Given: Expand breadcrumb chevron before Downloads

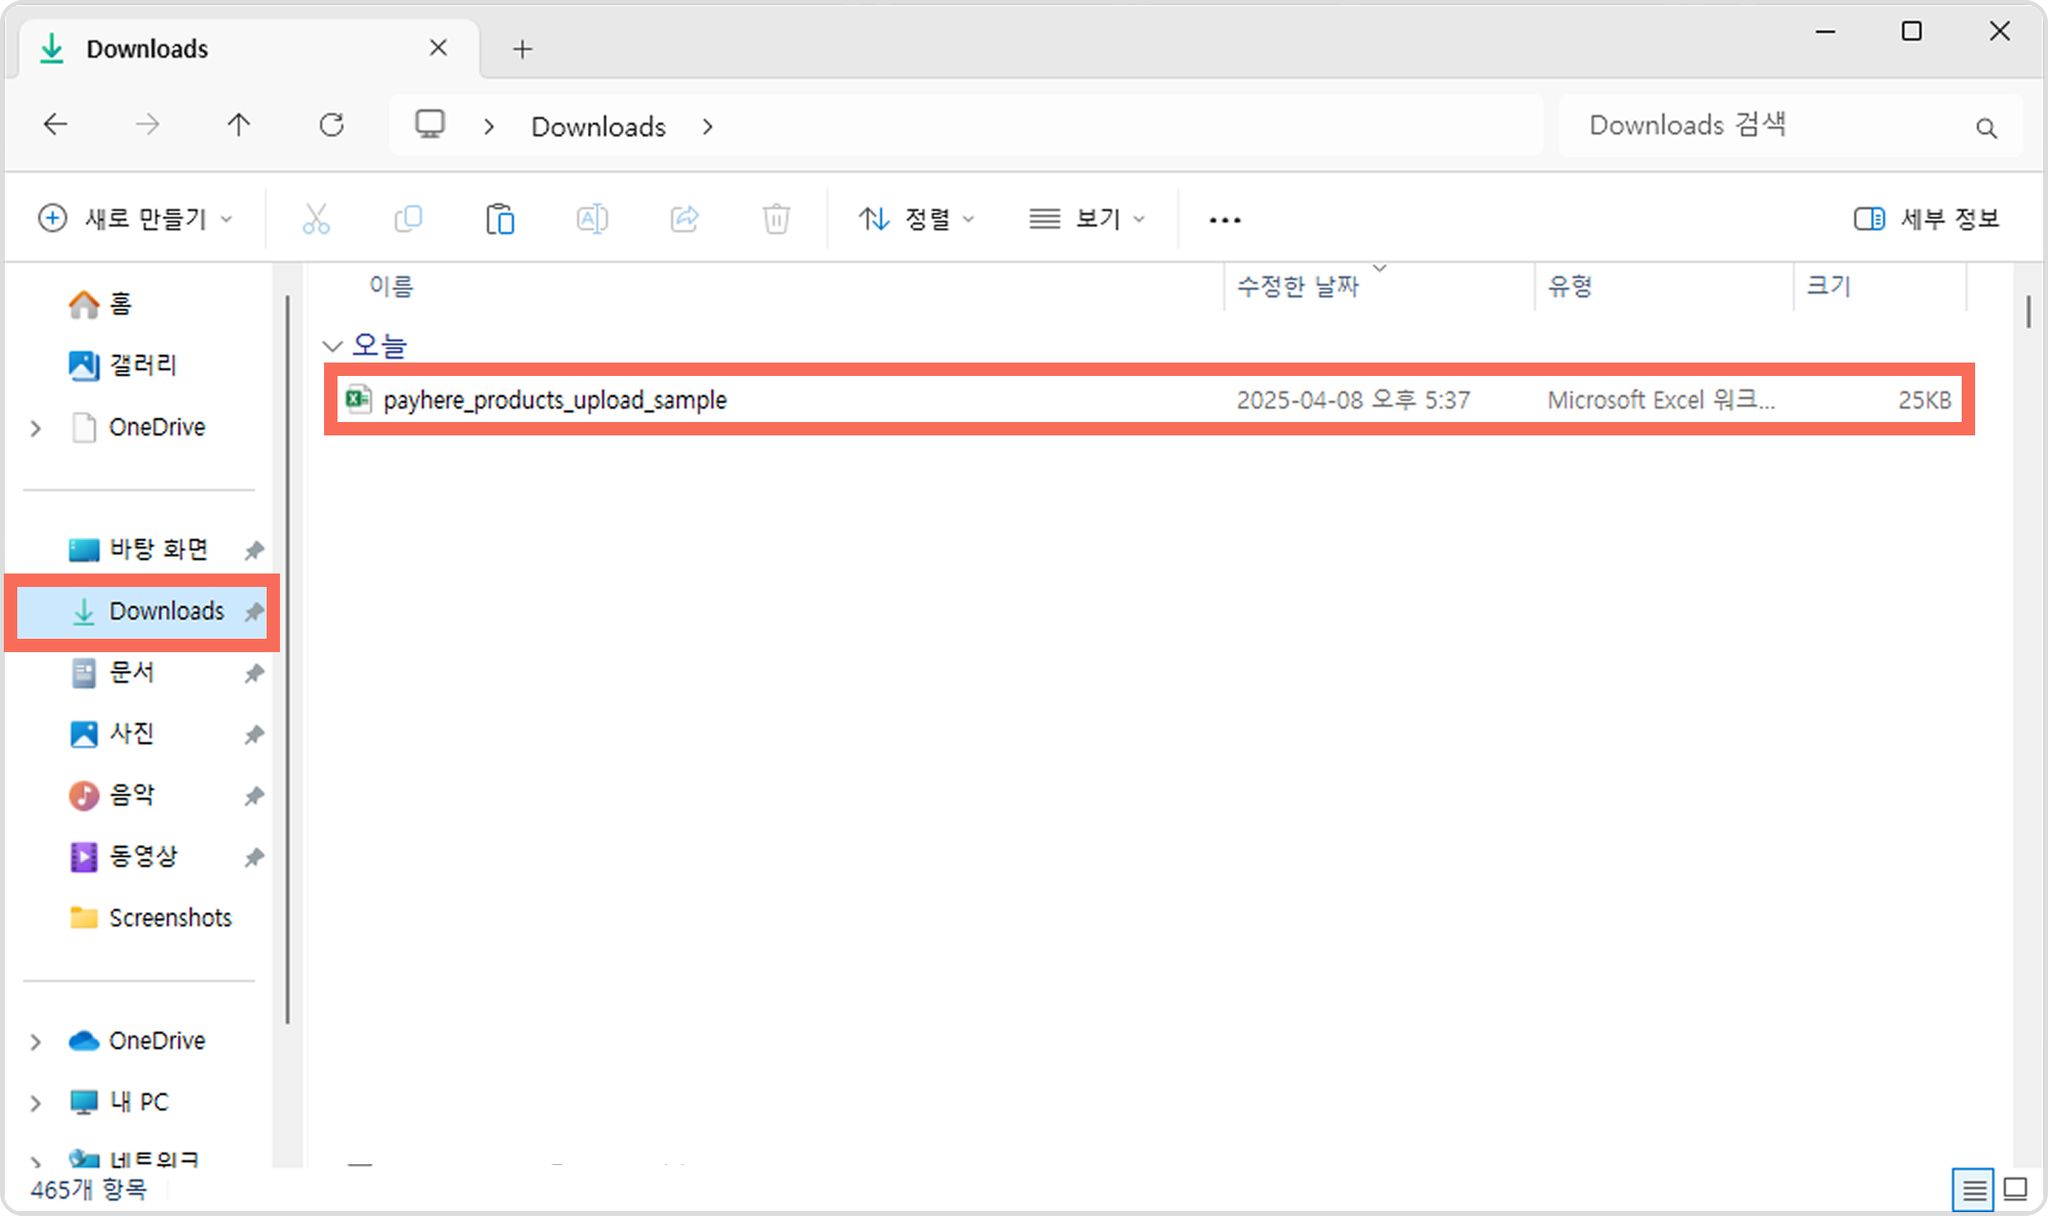Looking at the screenshot, I should [489, 127].
